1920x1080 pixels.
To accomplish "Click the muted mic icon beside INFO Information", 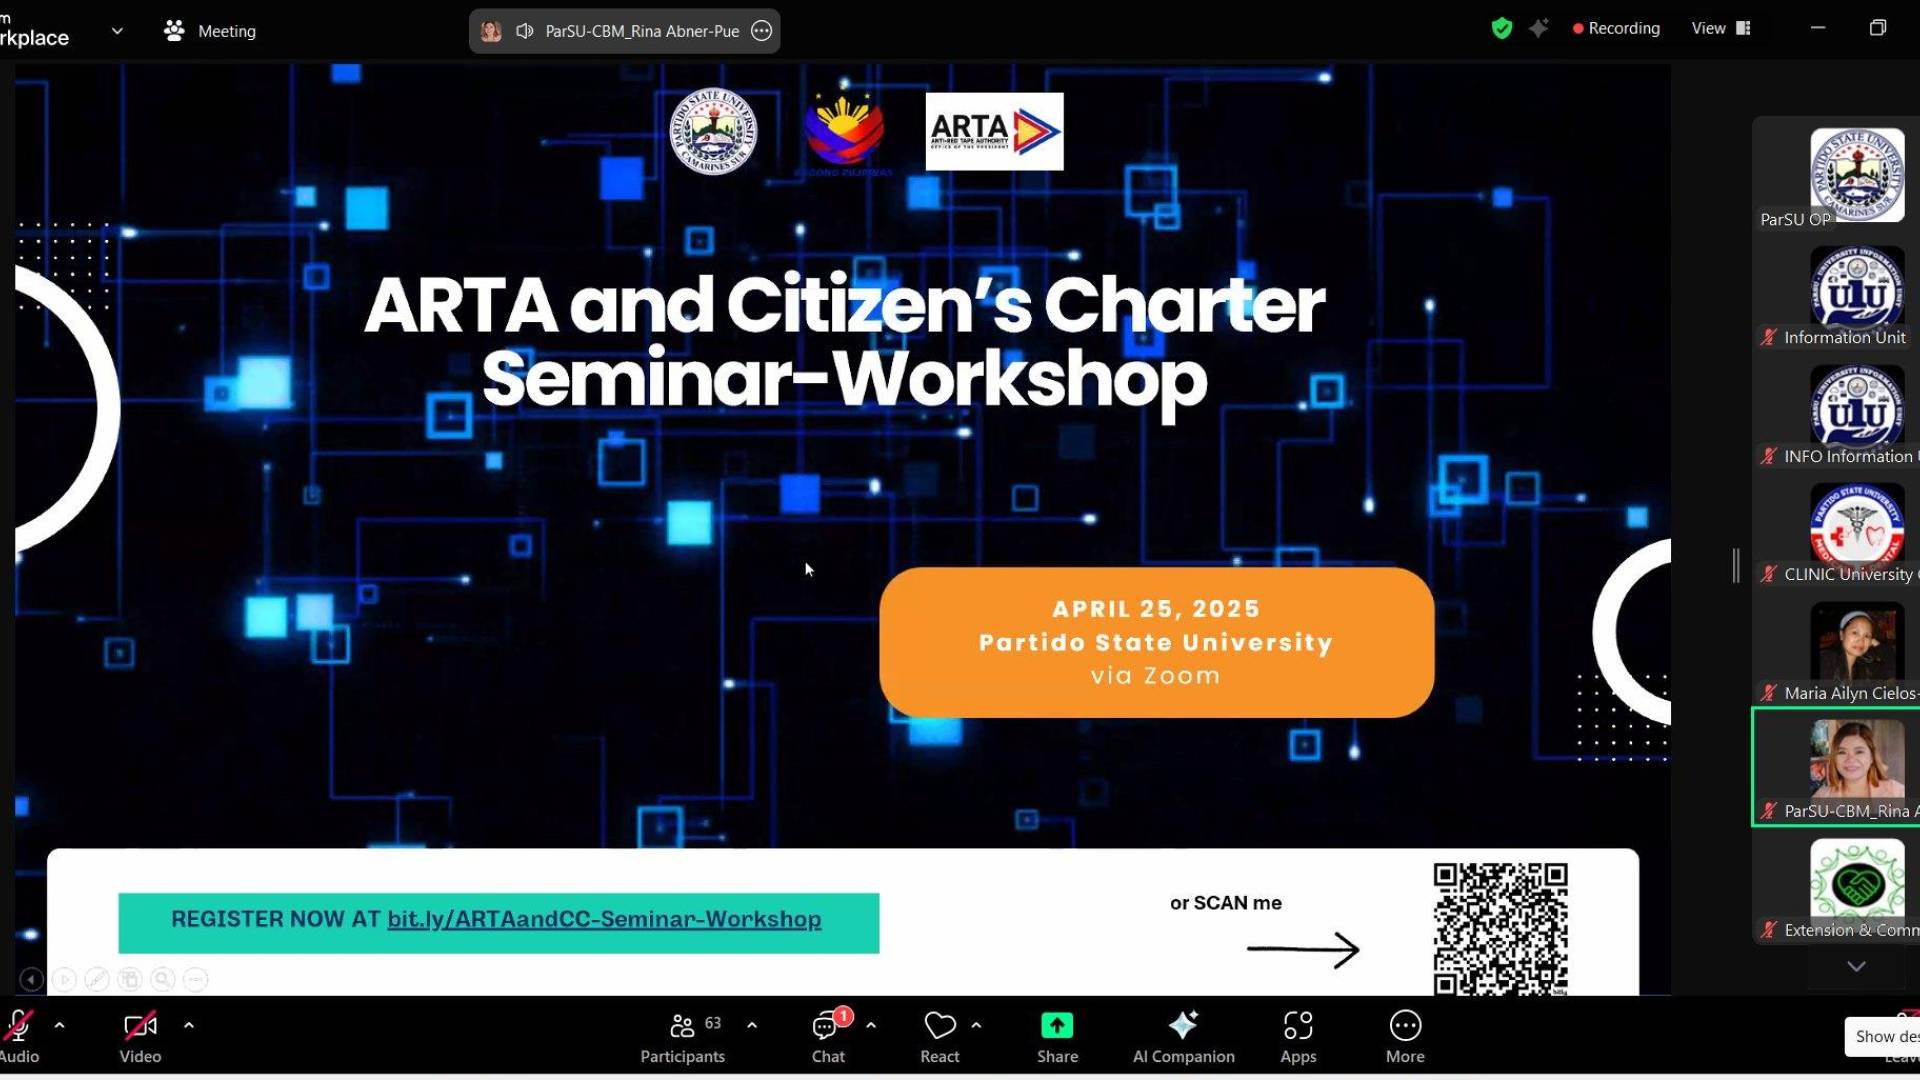I will (x=1769, y=456).
